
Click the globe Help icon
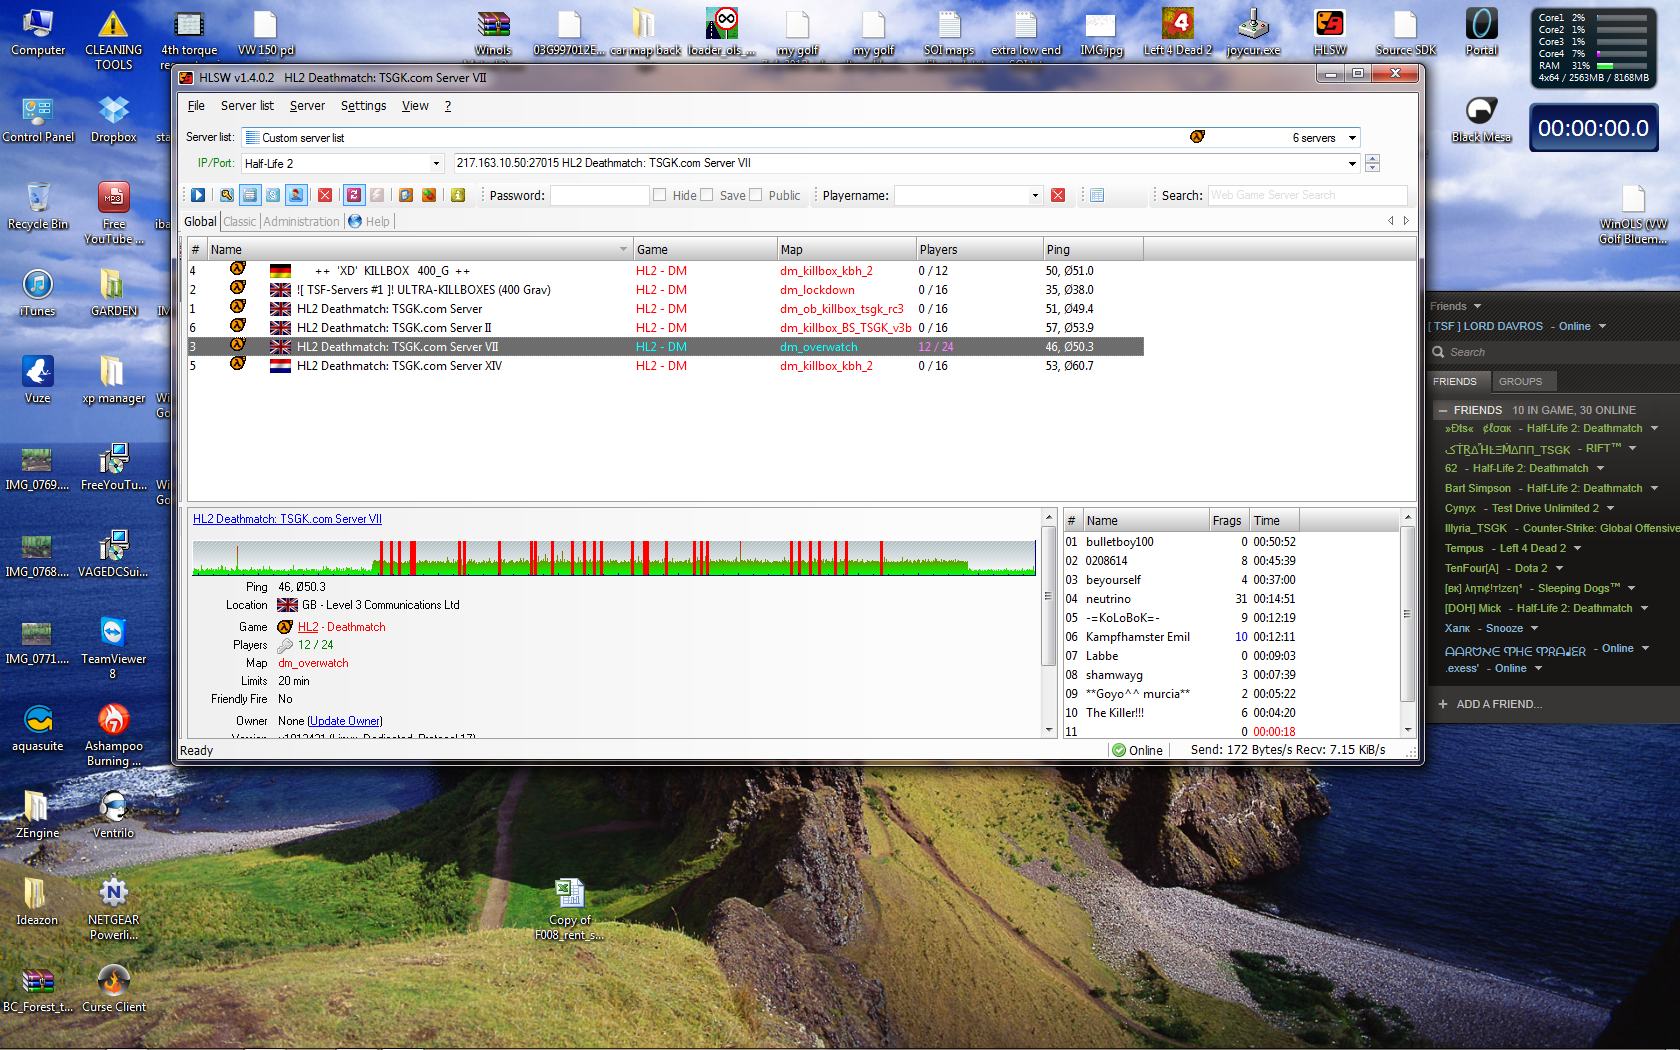(x=355, y=222)
